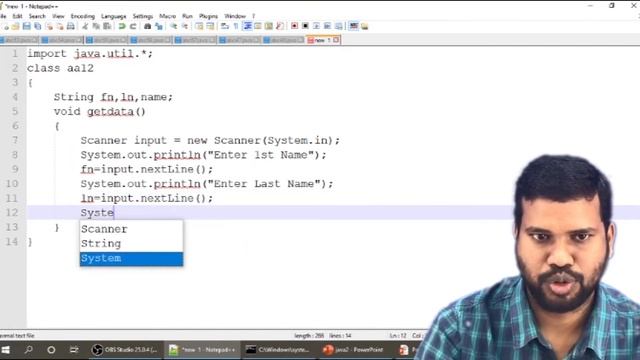
Task: Switch to OBS Studio on the taskbar
Action: pos(124,350)
